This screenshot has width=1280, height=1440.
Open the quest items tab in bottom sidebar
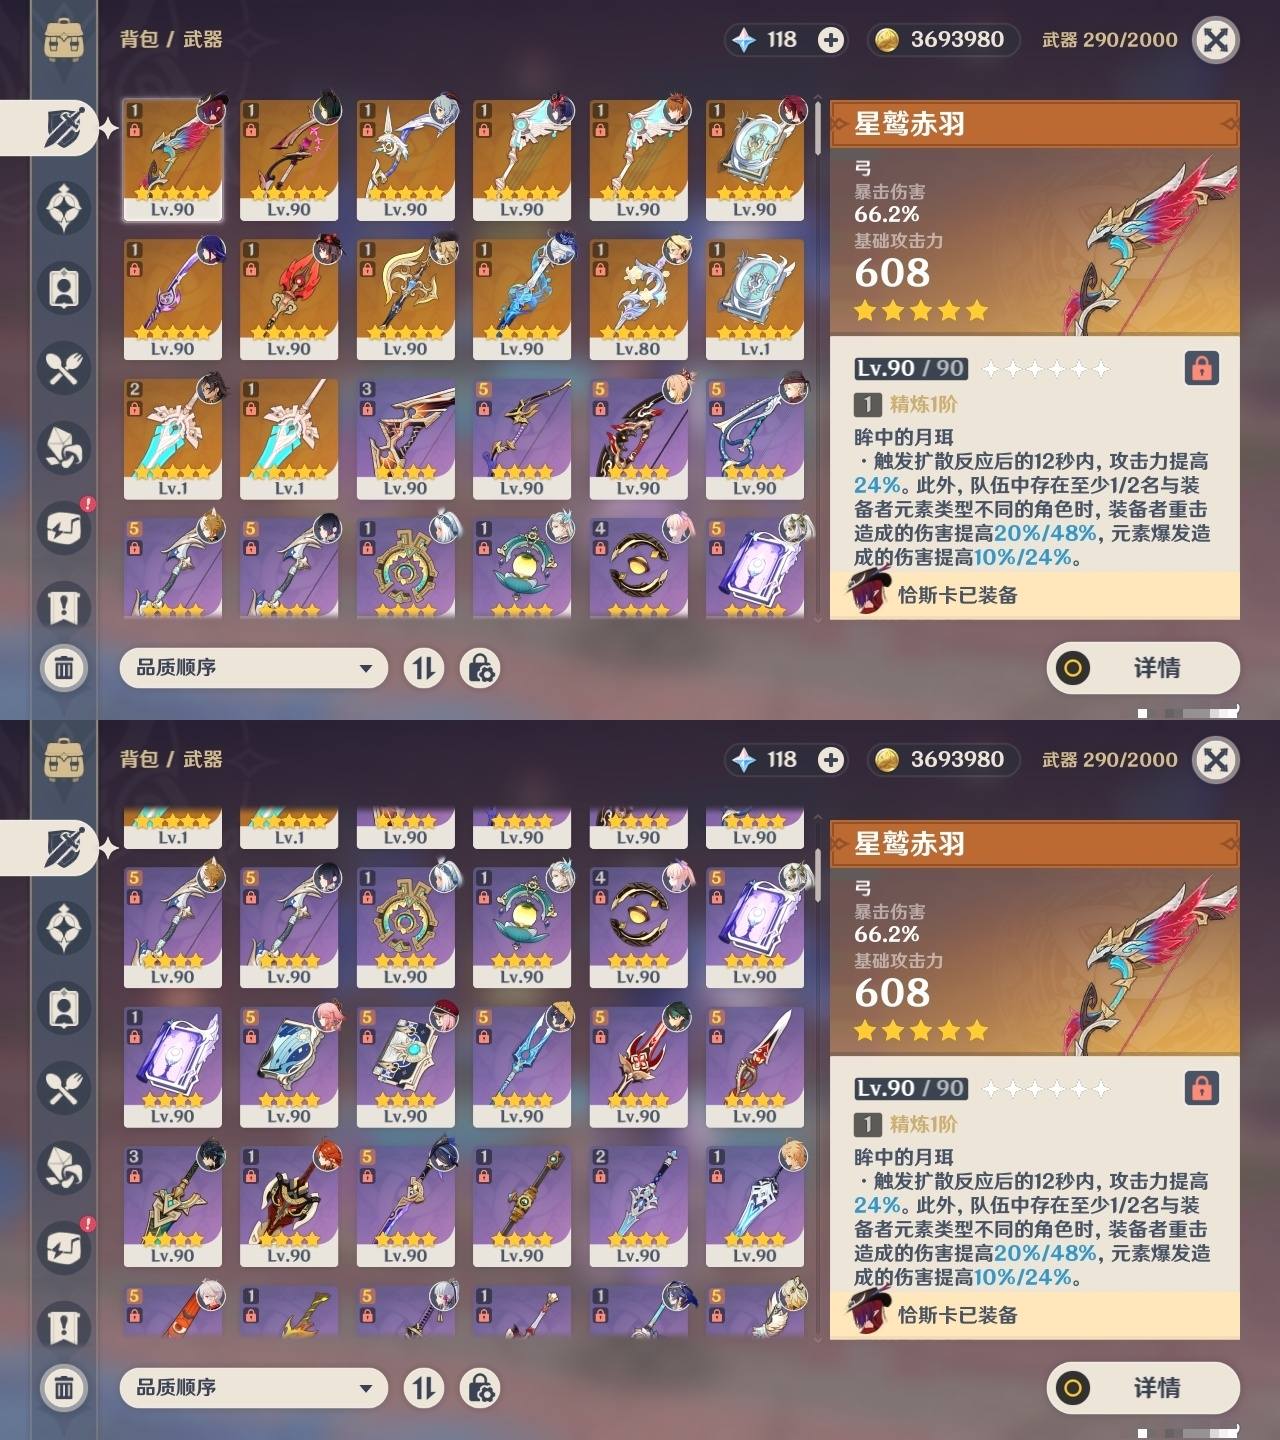tap(64, 1327)
